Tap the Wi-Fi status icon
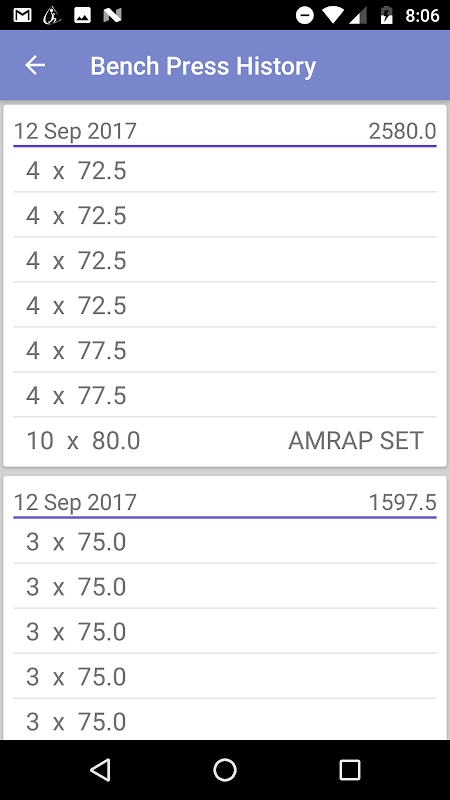 click(x=334, y=15)
